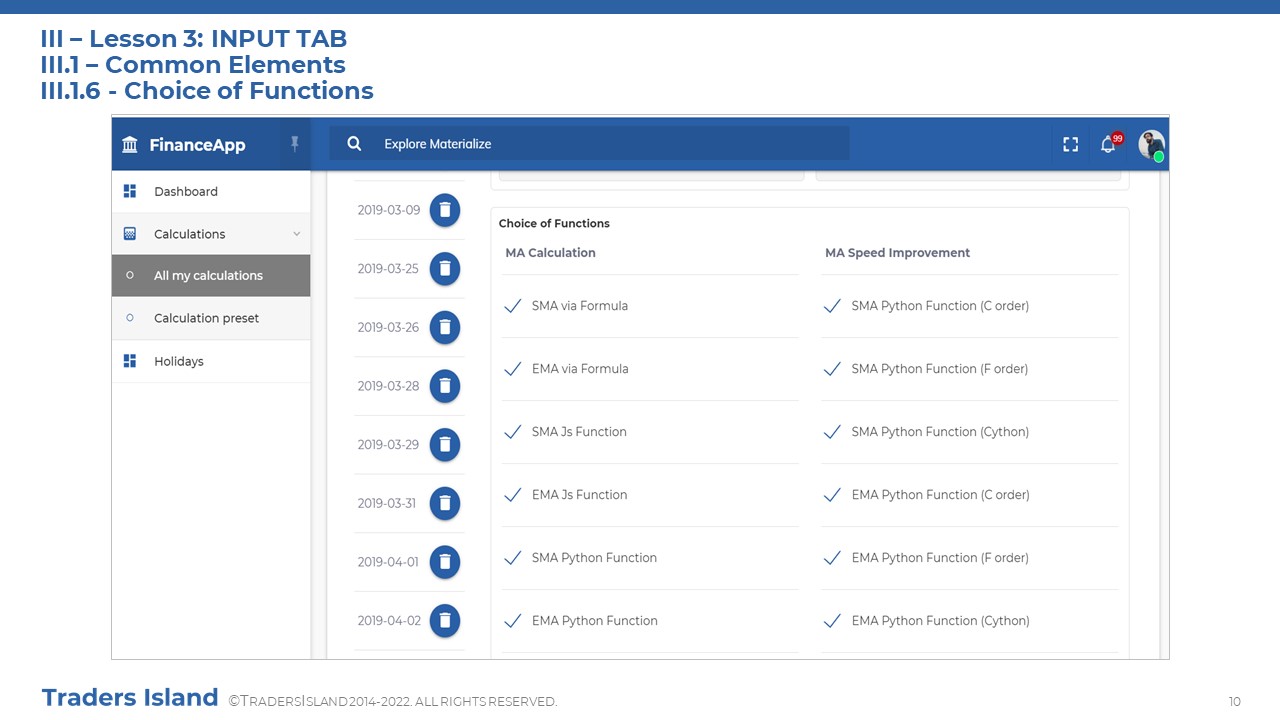Collapse the Calculations menu chevron
This screenshot has height=720, width=1280.
(296, 234)
